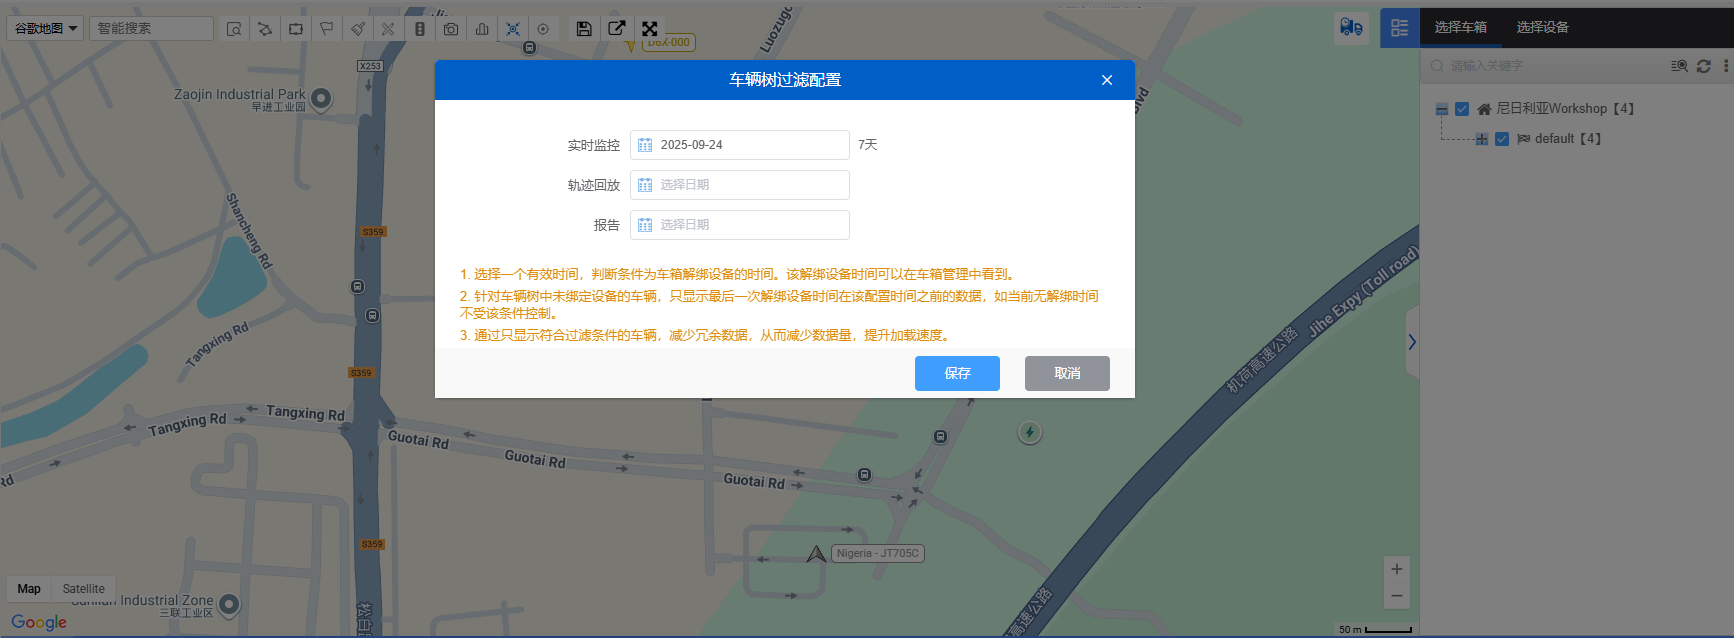
Task: Uncheck the default group checkbox
Action: pyautogui.click(x=1502, y=139)
